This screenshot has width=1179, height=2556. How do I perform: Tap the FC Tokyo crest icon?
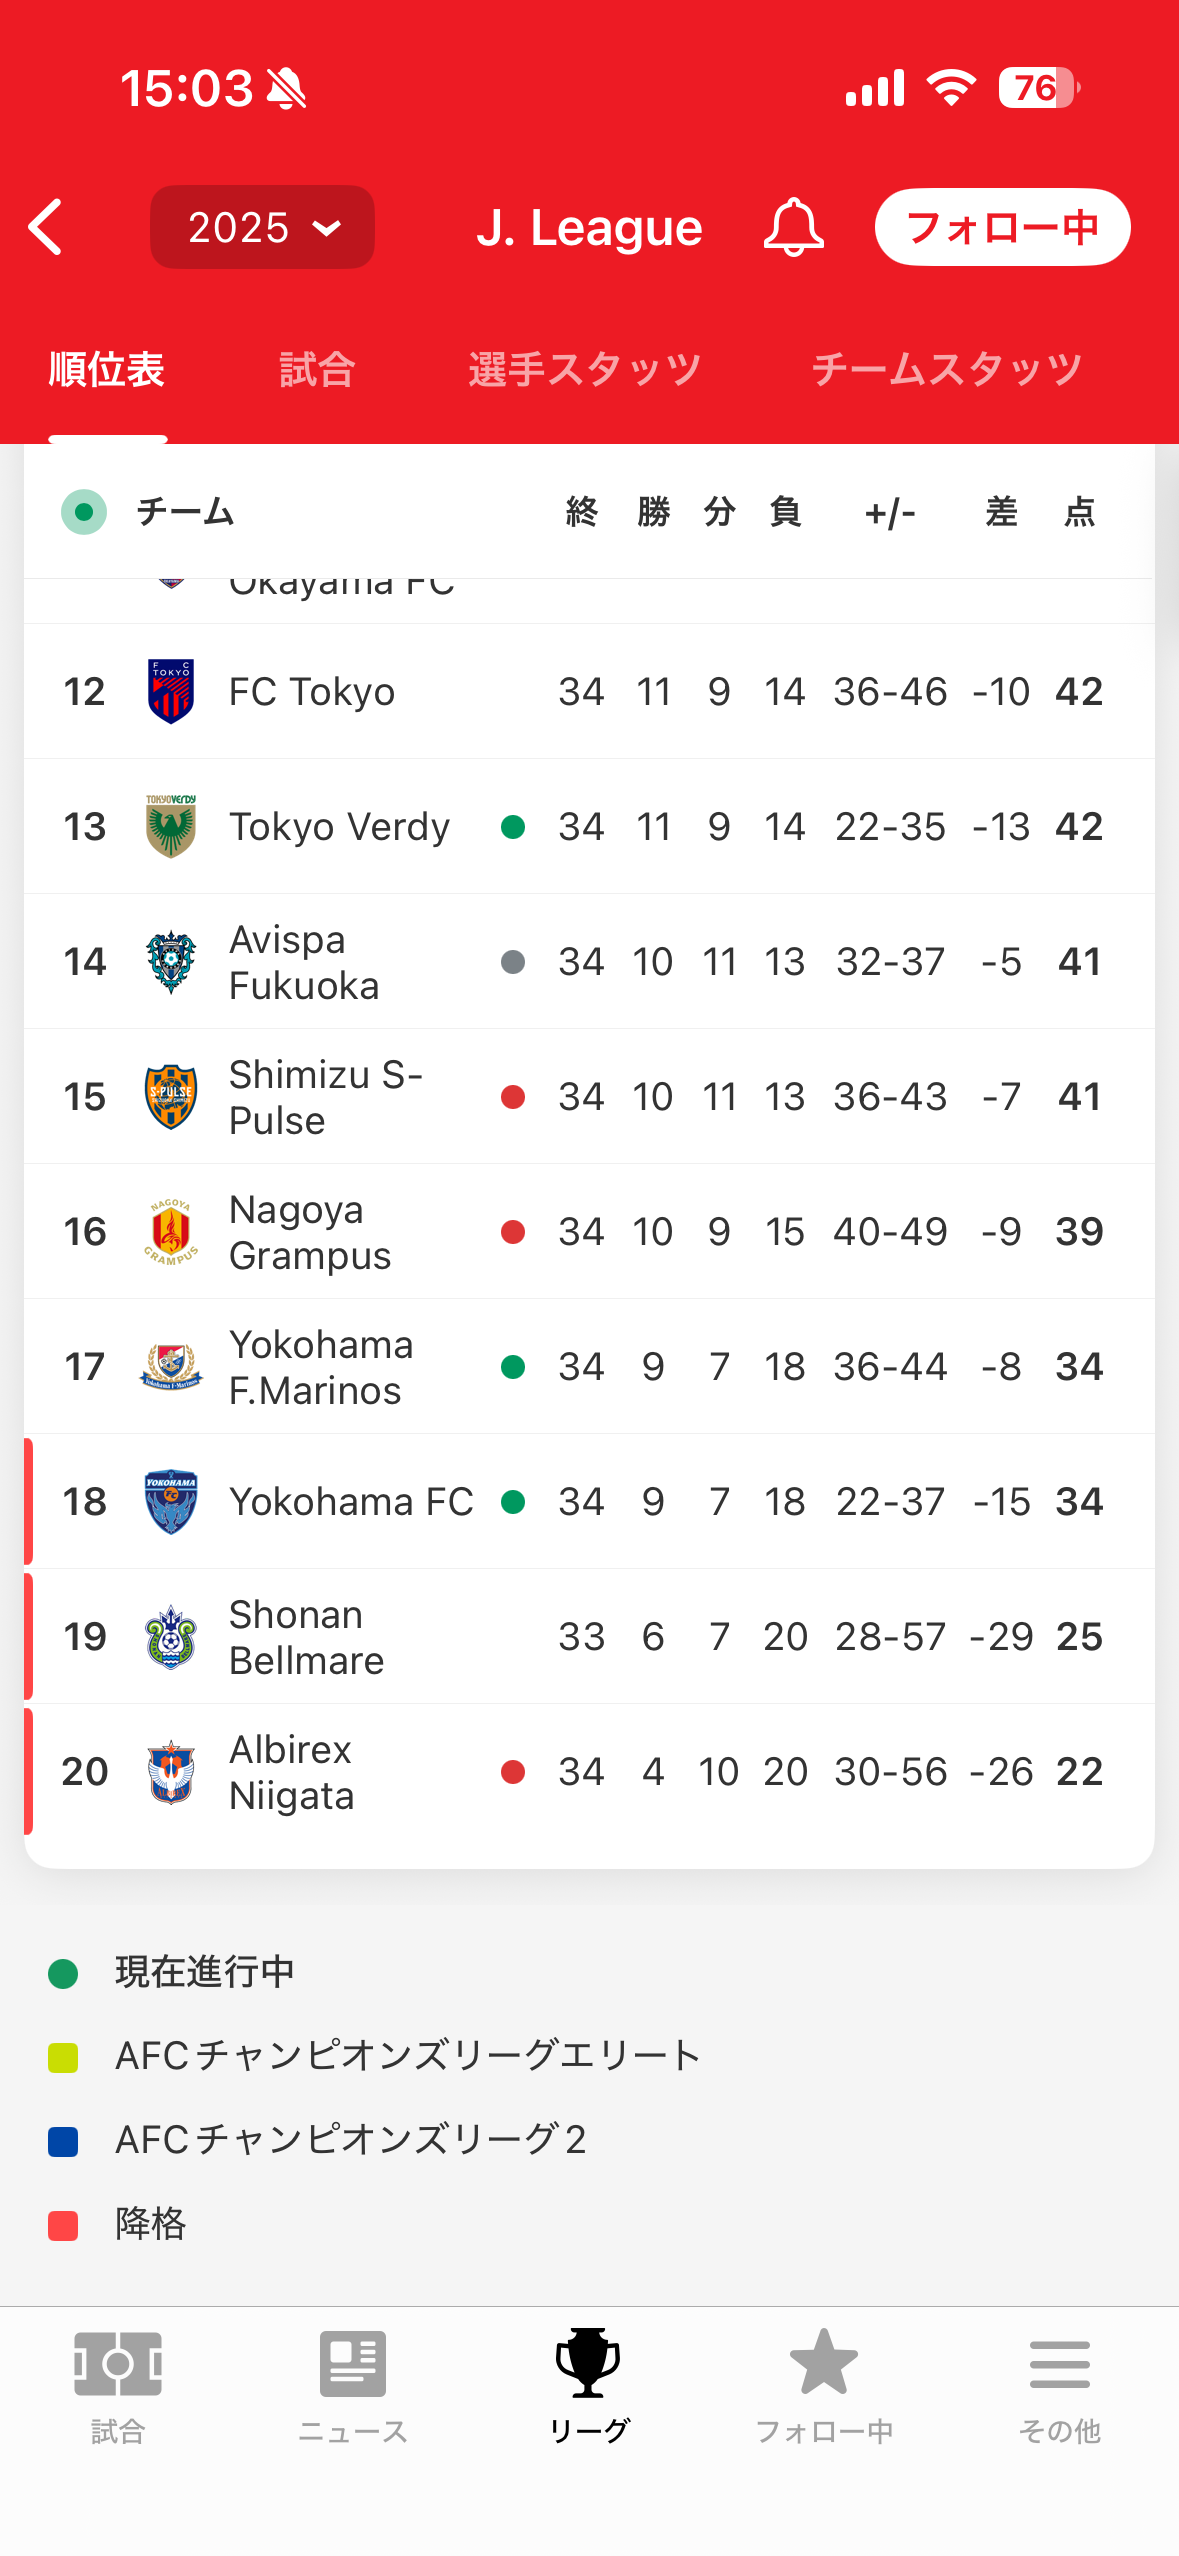tap(171, 691)
